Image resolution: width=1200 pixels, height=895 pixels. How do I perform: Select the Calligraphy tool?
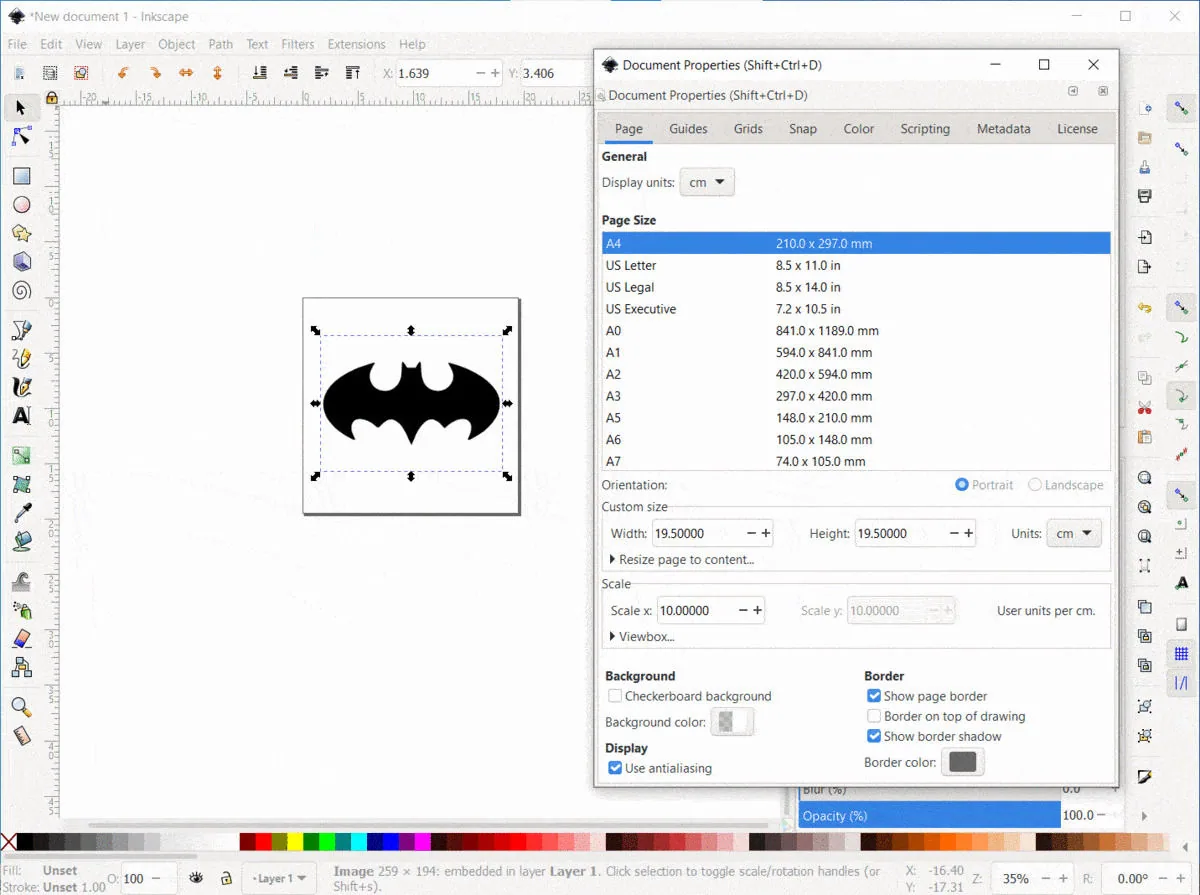click(x=21, y=387)
